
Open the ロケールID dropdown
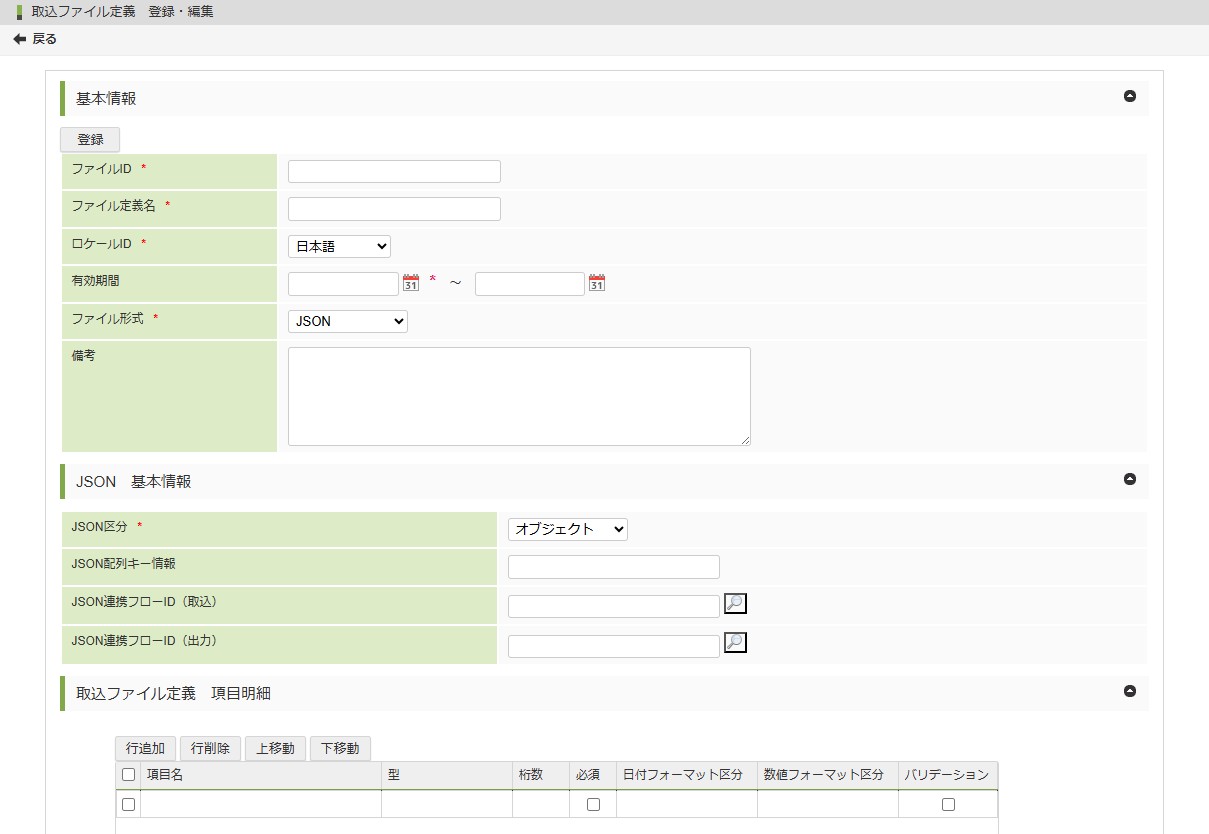coord(339,246)
